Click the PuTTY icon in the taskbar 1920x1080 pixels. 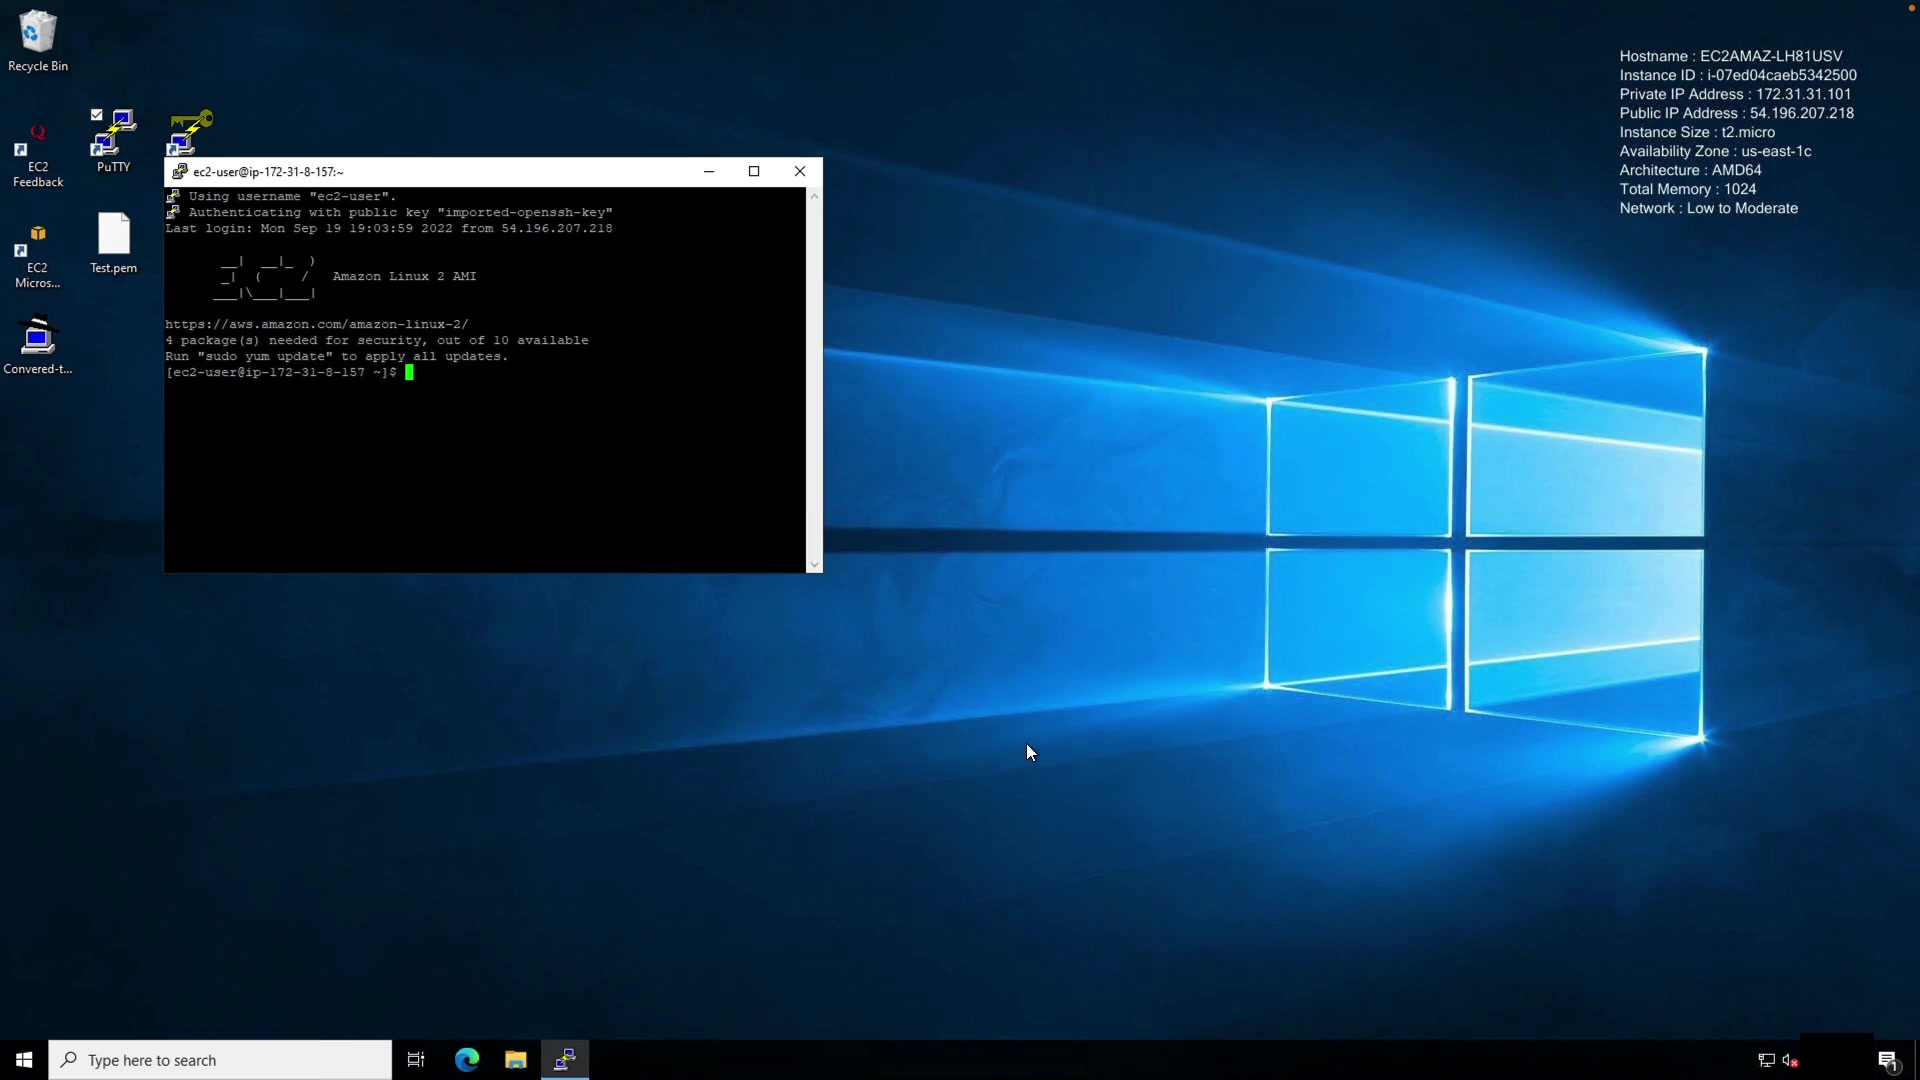pyautogui.click(x=565, y=1060)
